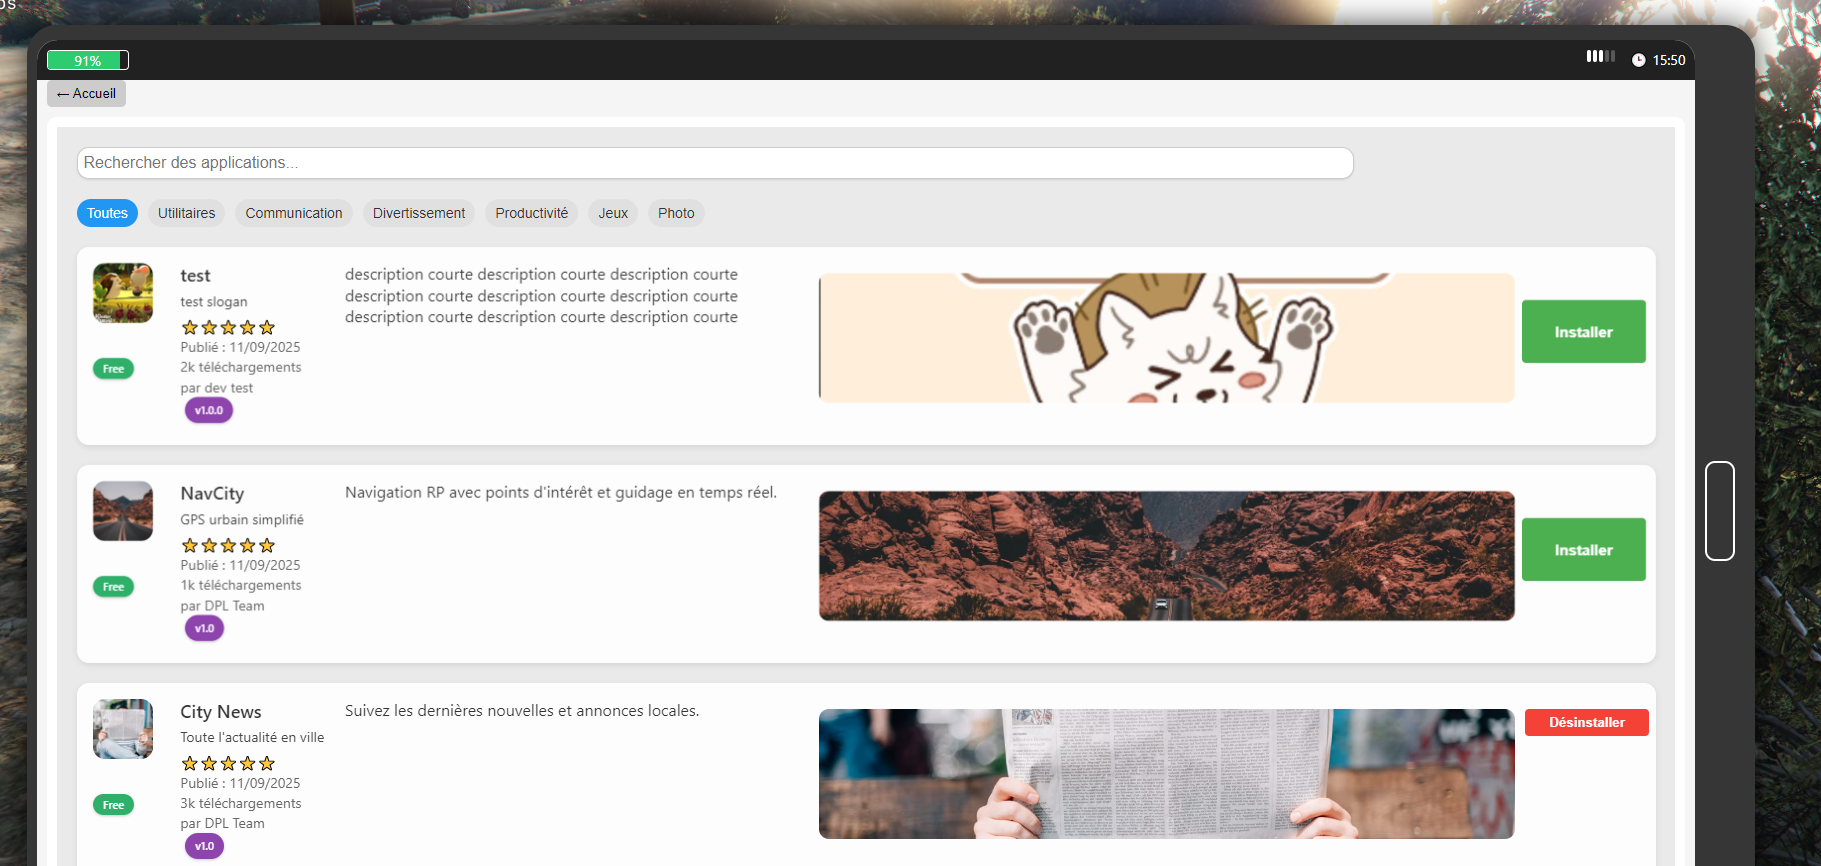Click the signal strength bars icon

click(x=1600, y=57)
